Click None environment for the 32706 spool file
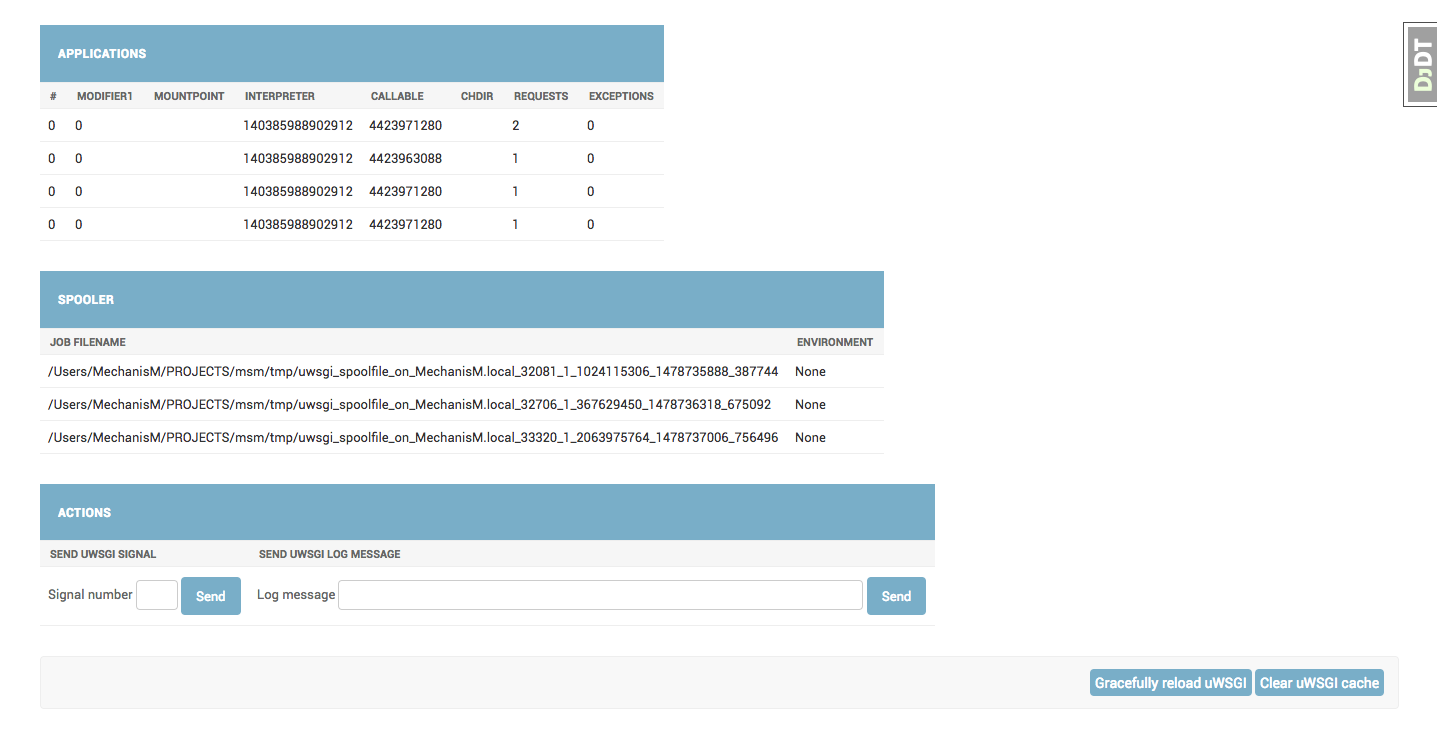Image resolution: width=1437 pixels, height=751 pixels. (x=810, y=405)
